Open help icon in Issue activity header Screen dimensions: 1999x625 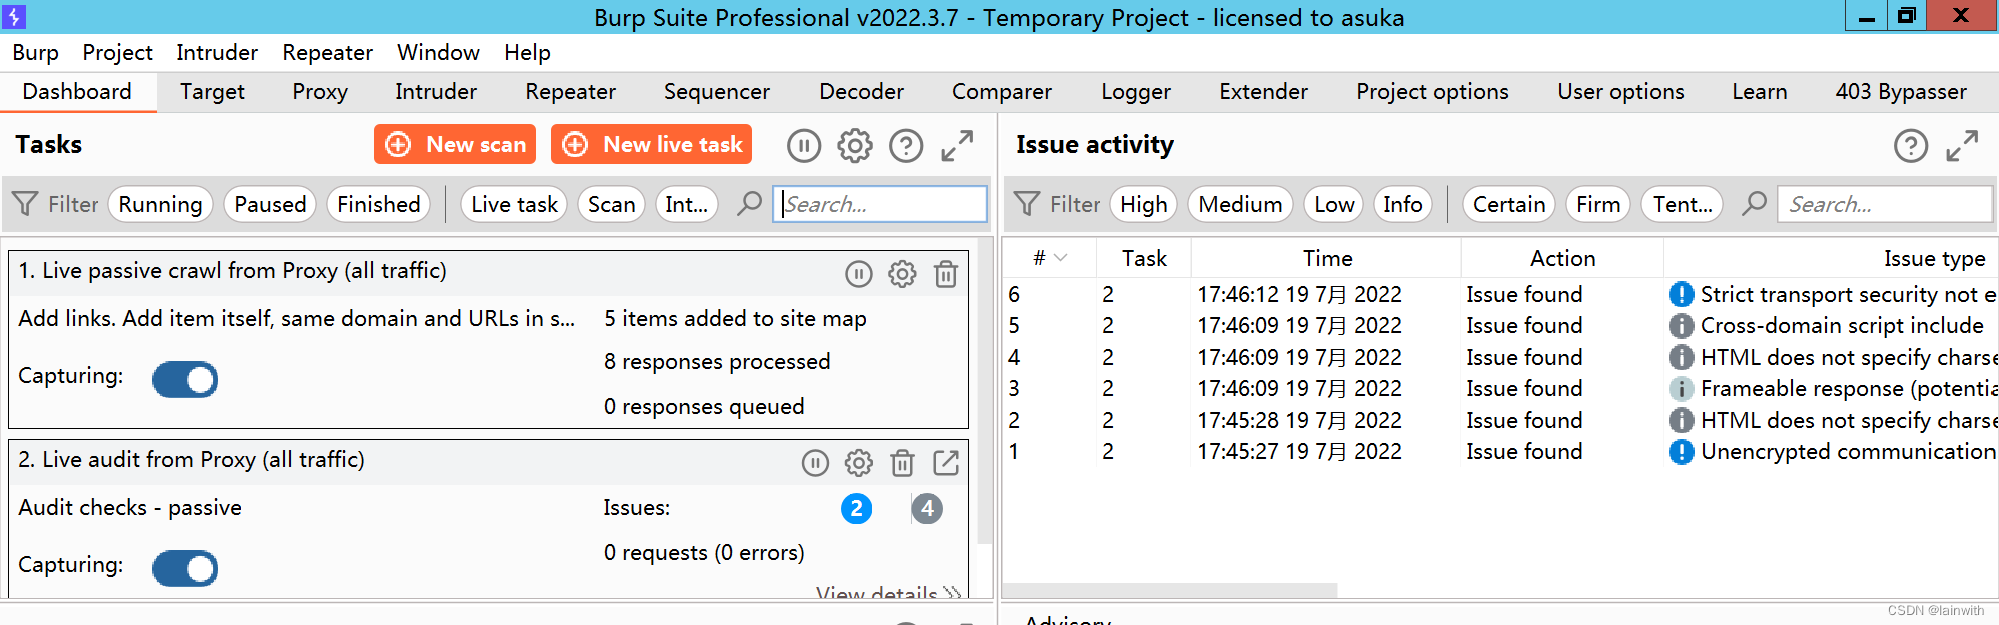click(1911, 146)
